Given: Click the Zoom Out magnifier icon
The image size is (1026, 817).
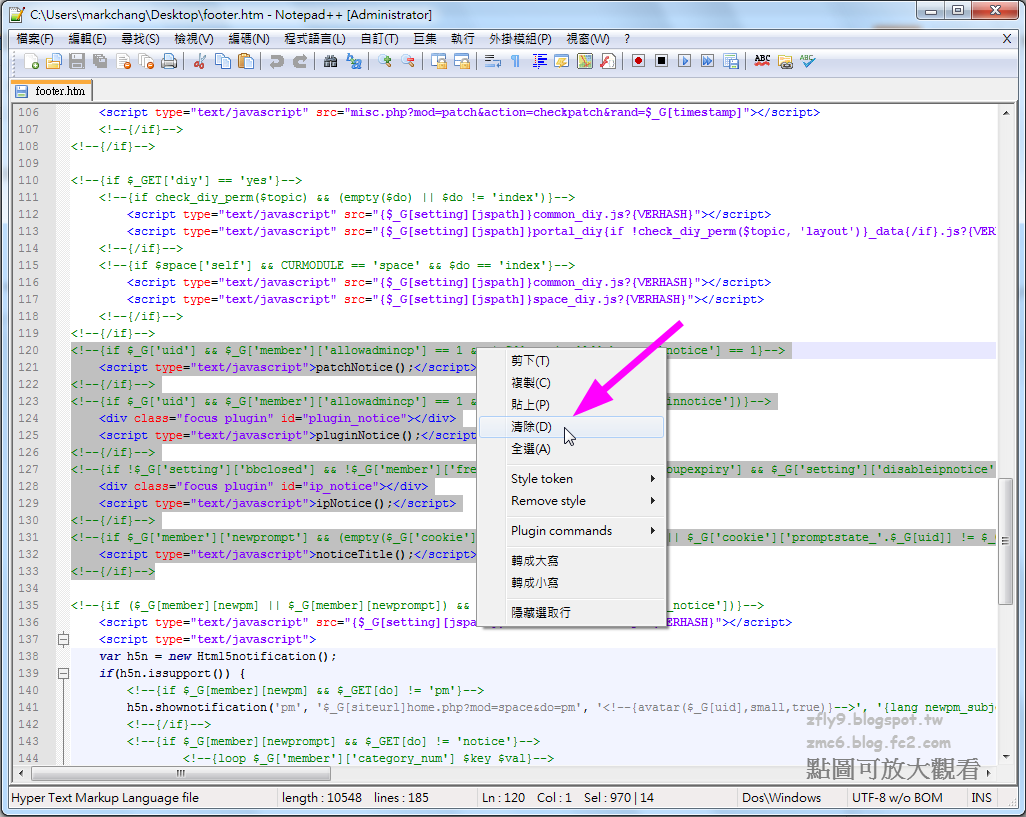Looking at the screenshot, I should pos(408,61).
